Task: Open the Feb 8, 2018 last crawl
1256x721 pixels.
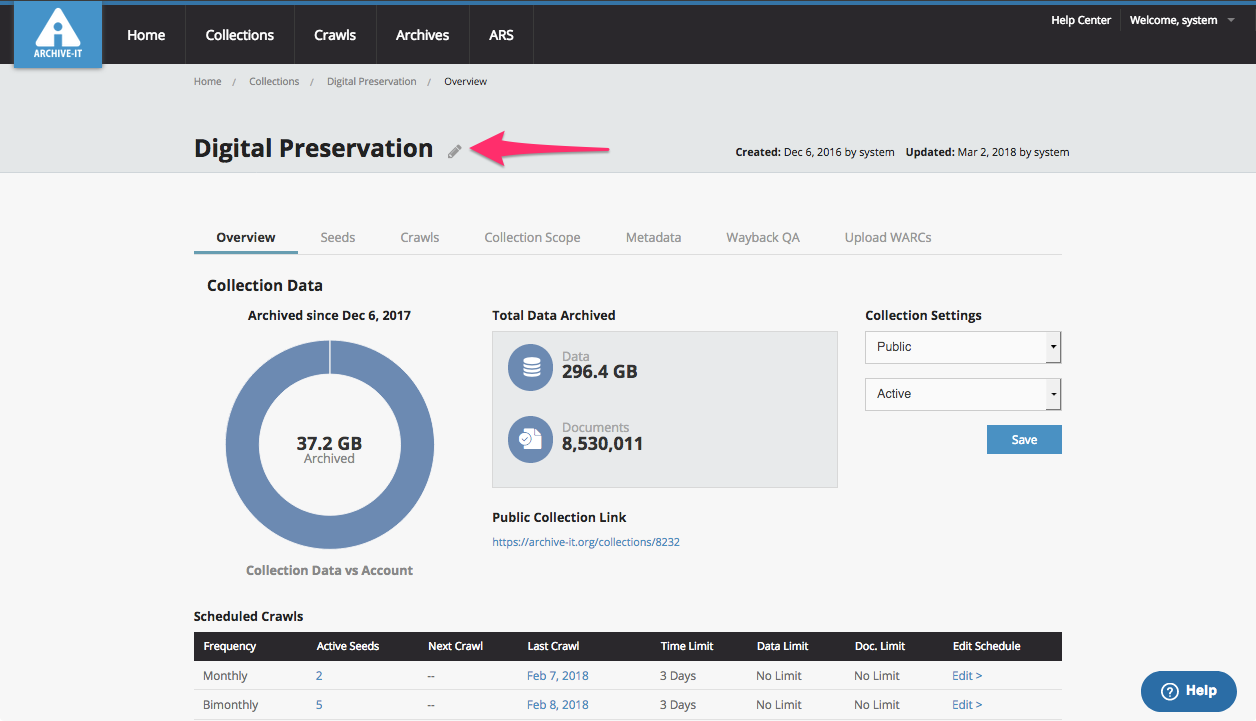Action: pyautogui.click(x=557, y=705)
